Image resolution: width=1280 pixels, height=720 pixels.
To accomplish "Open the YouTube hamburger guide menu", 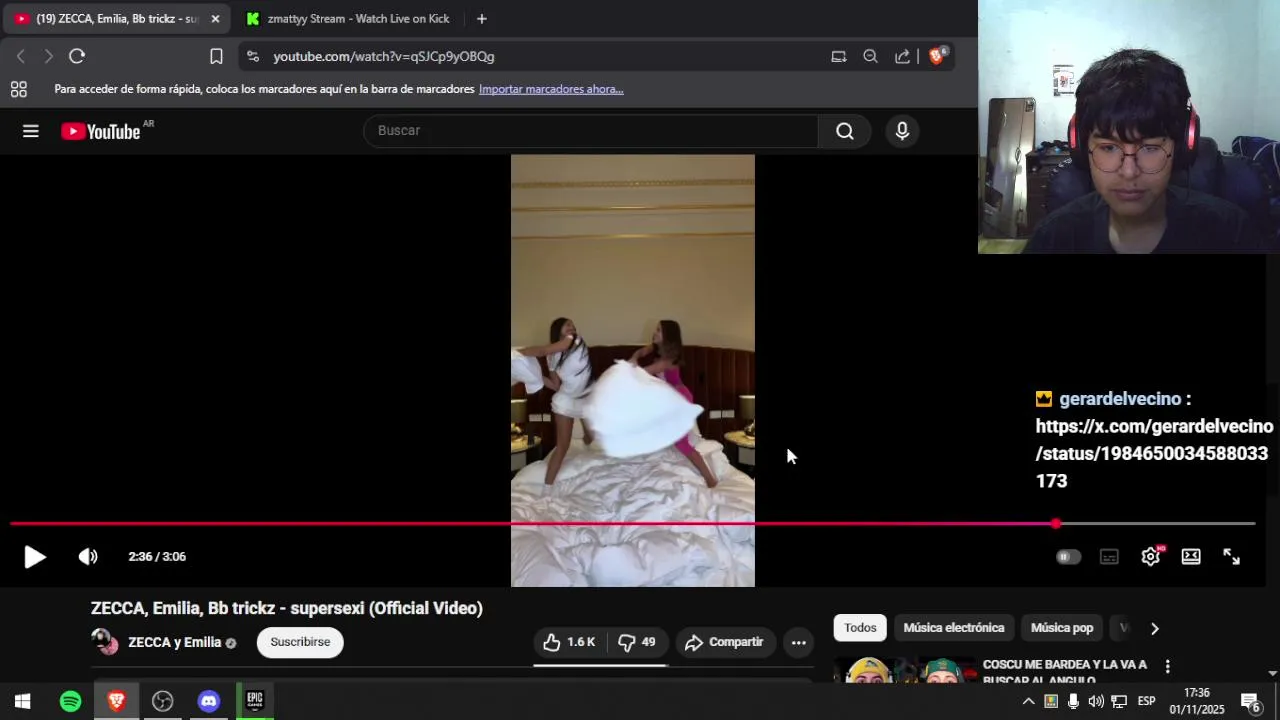I will click(31, 131).
